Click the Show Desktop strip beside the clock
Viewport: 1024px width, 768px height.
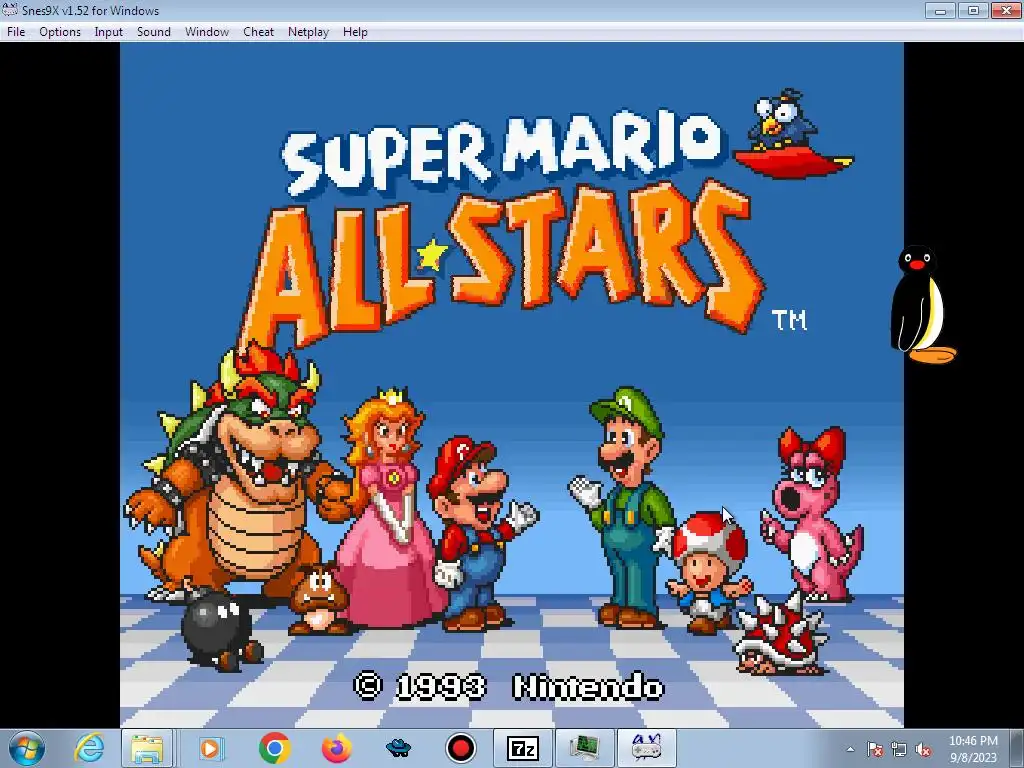coord(1019,748)
